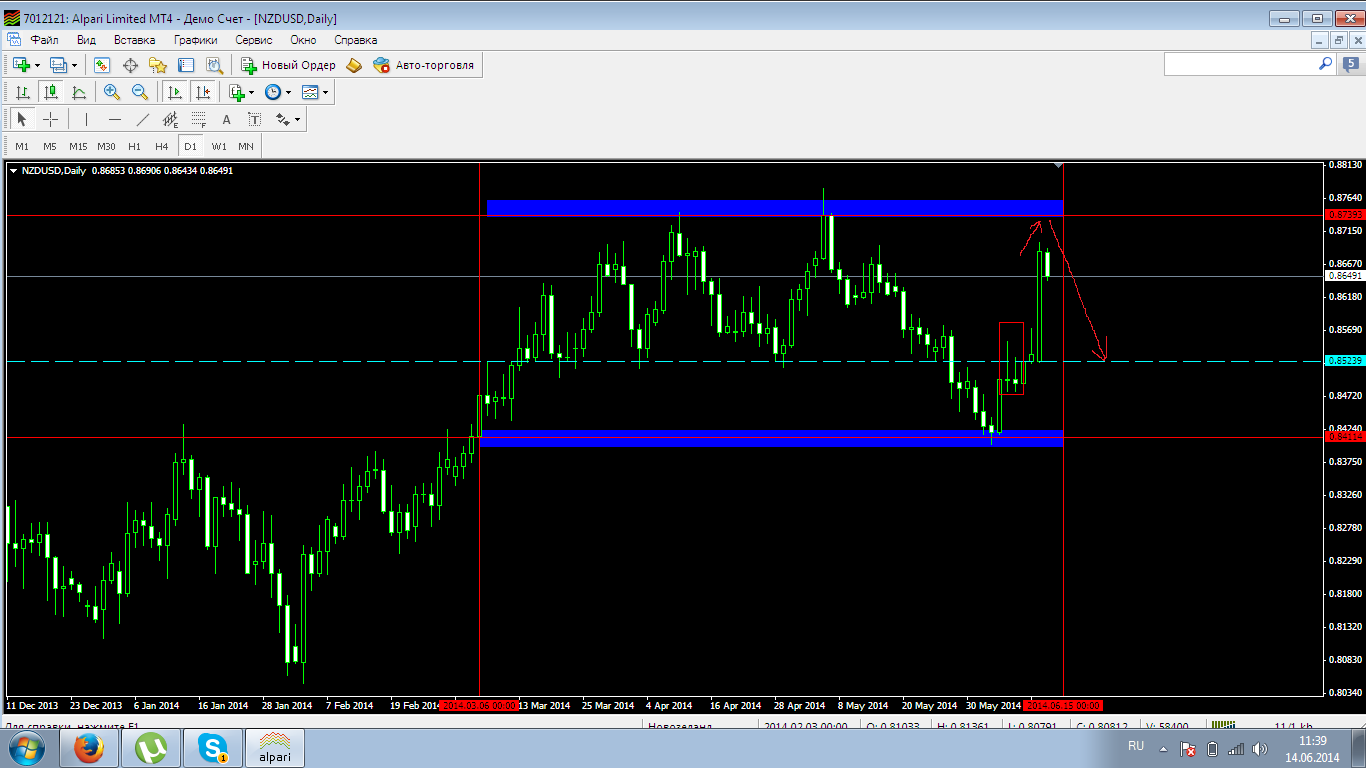Open the Data Window crosshair icon
The width and height of the screenshot is (1366, 768).
[130, 65]
